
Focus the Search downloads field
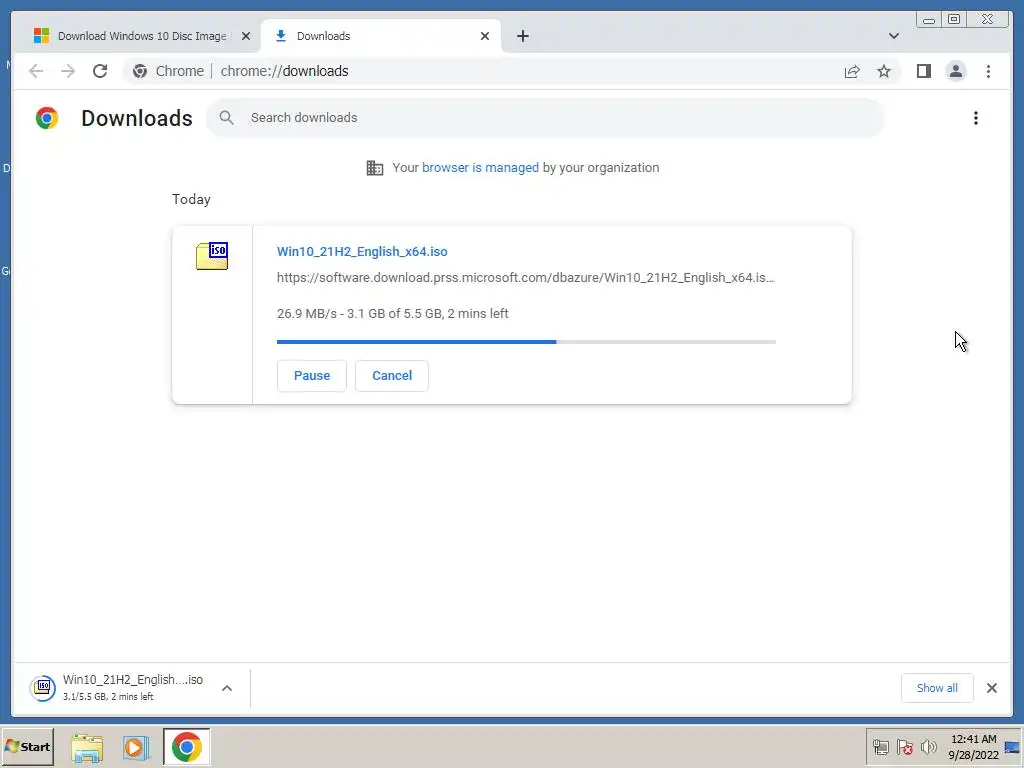(545, 118)
